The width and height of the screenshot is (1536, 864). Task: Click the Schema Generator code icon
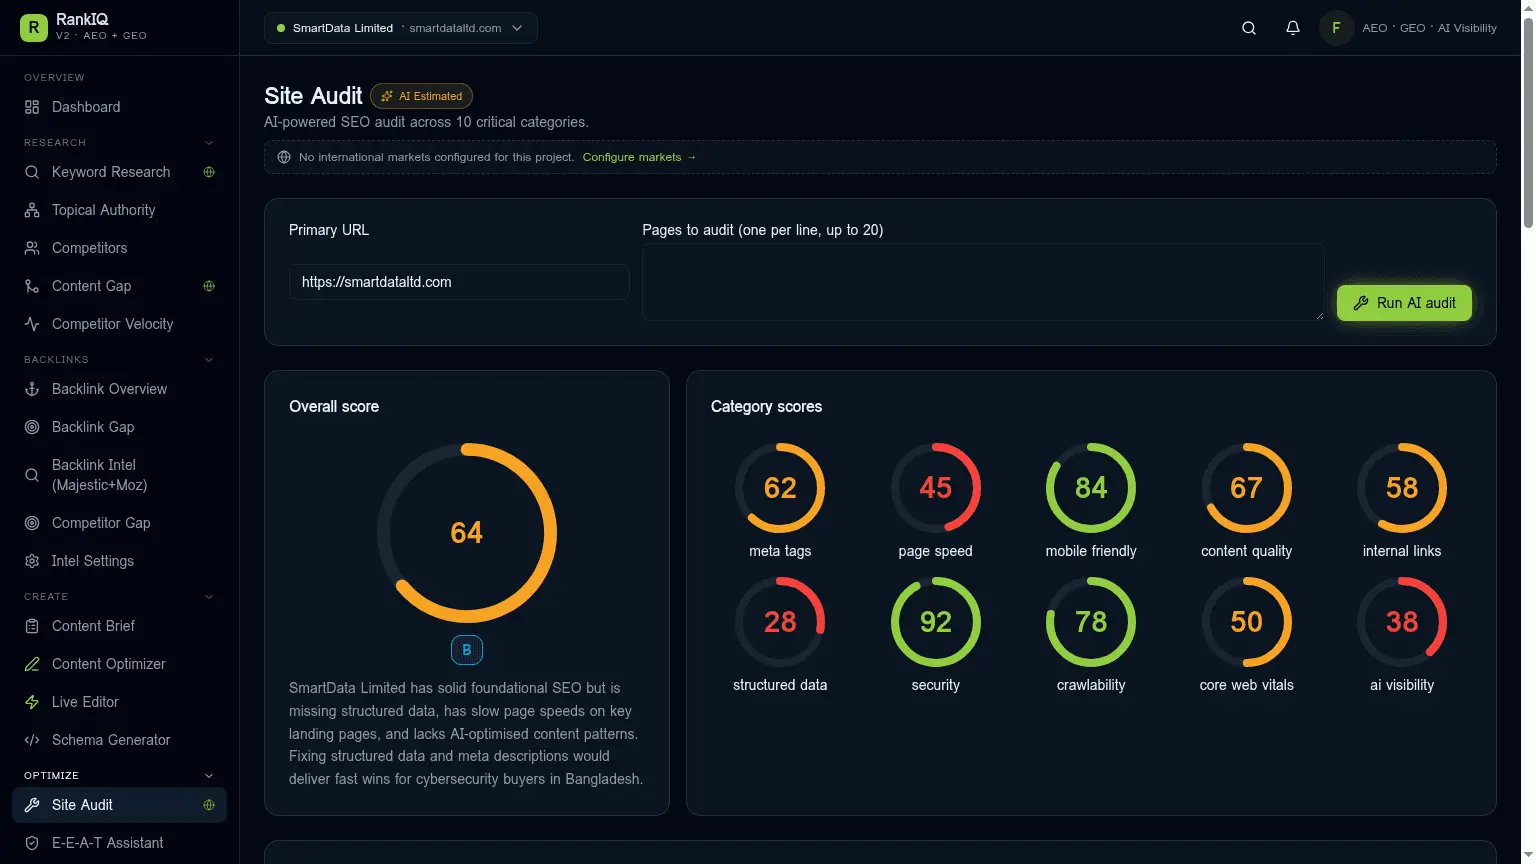coord(32,740)
